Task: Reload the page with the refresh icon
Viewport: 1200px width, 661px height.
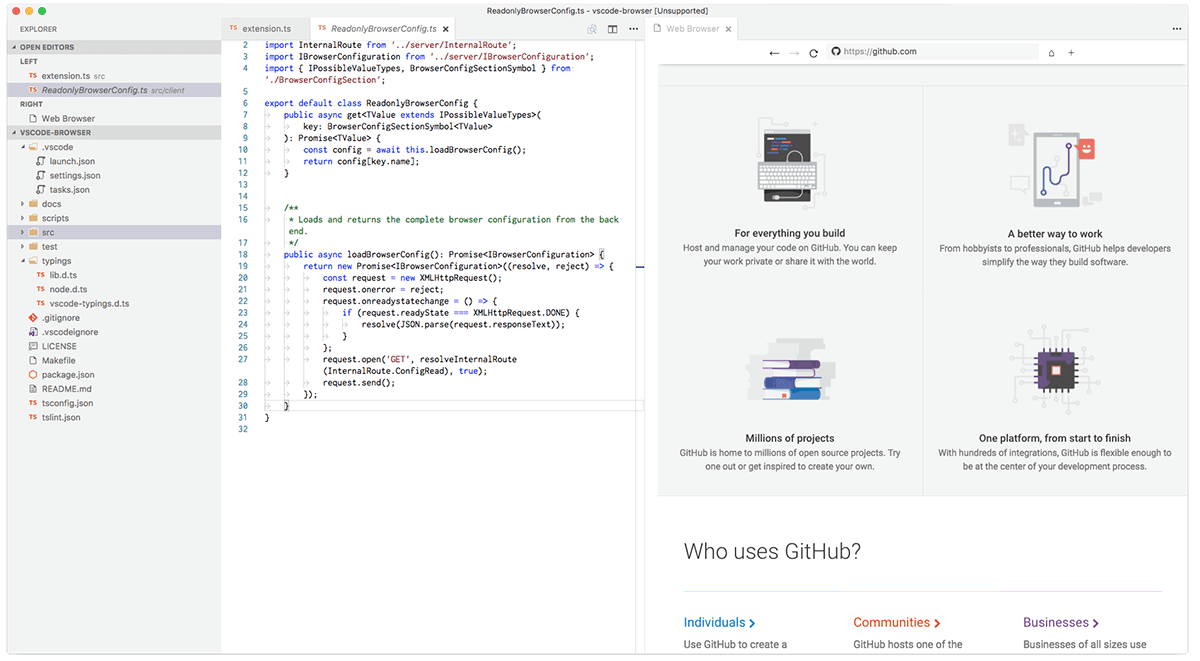Action: coord(813,52)
